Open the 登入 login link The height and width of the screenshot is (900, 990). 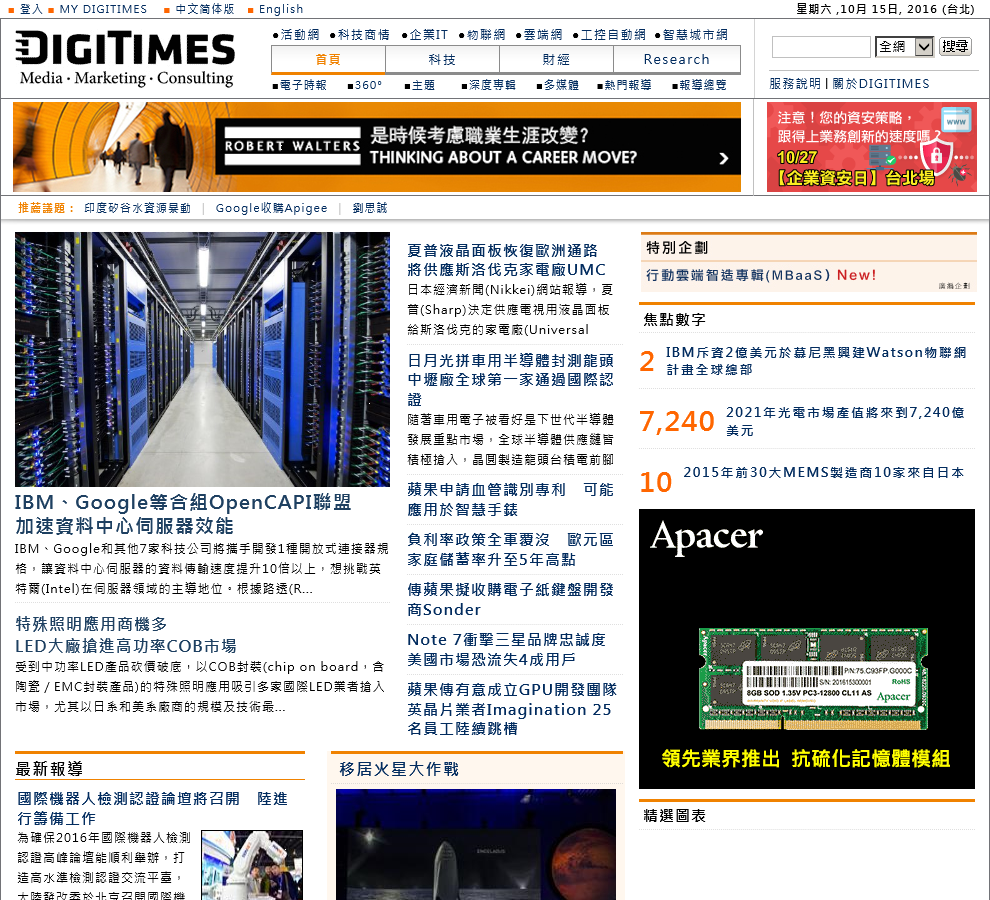(30, 9)
